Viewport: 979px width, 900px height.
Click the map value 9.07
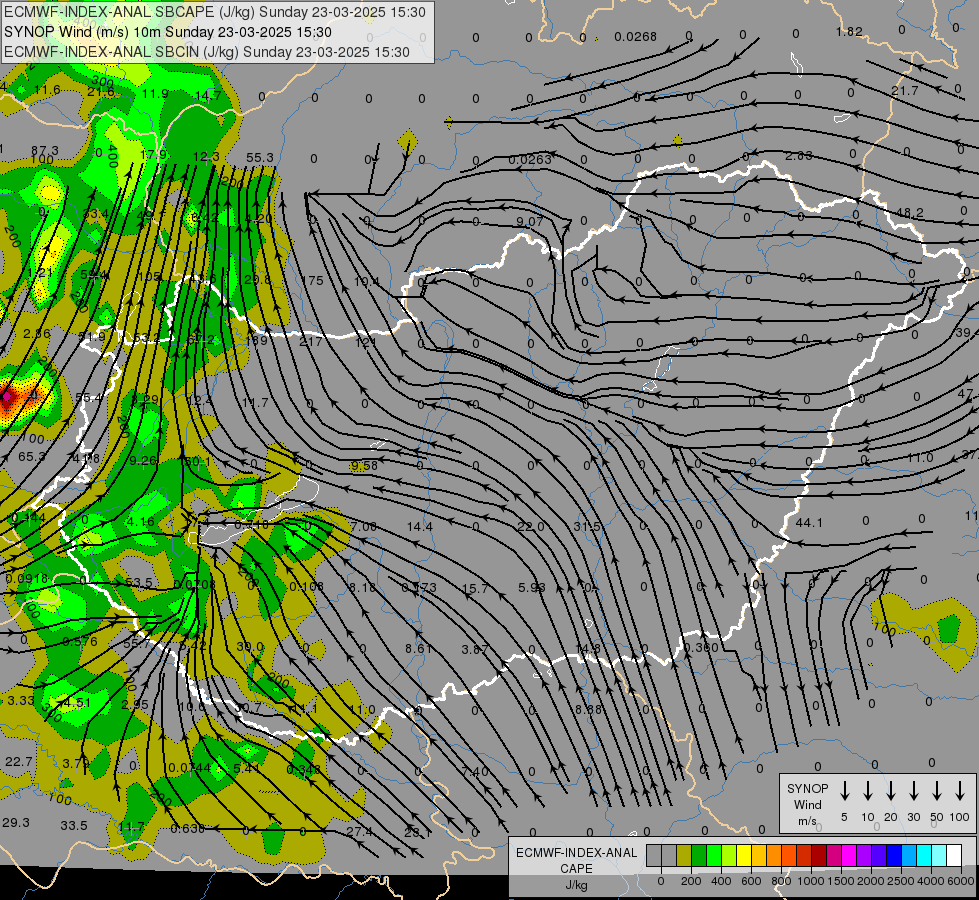click(530, 221)
